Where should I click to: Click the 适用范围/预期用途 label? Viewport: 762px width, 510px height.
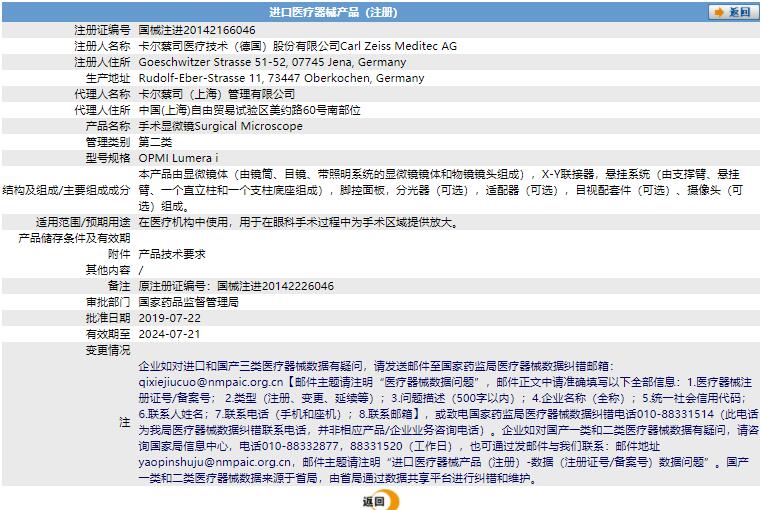coord(83,222)
